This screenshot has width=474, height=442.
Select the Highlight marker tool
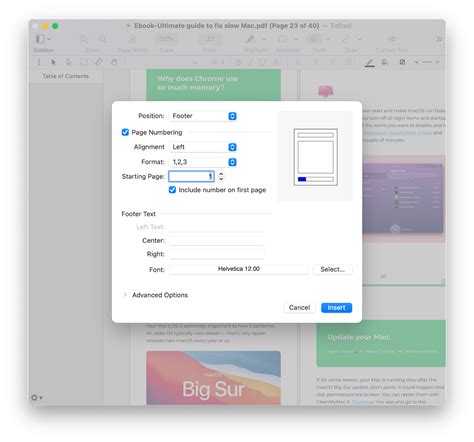coord(250,39)
